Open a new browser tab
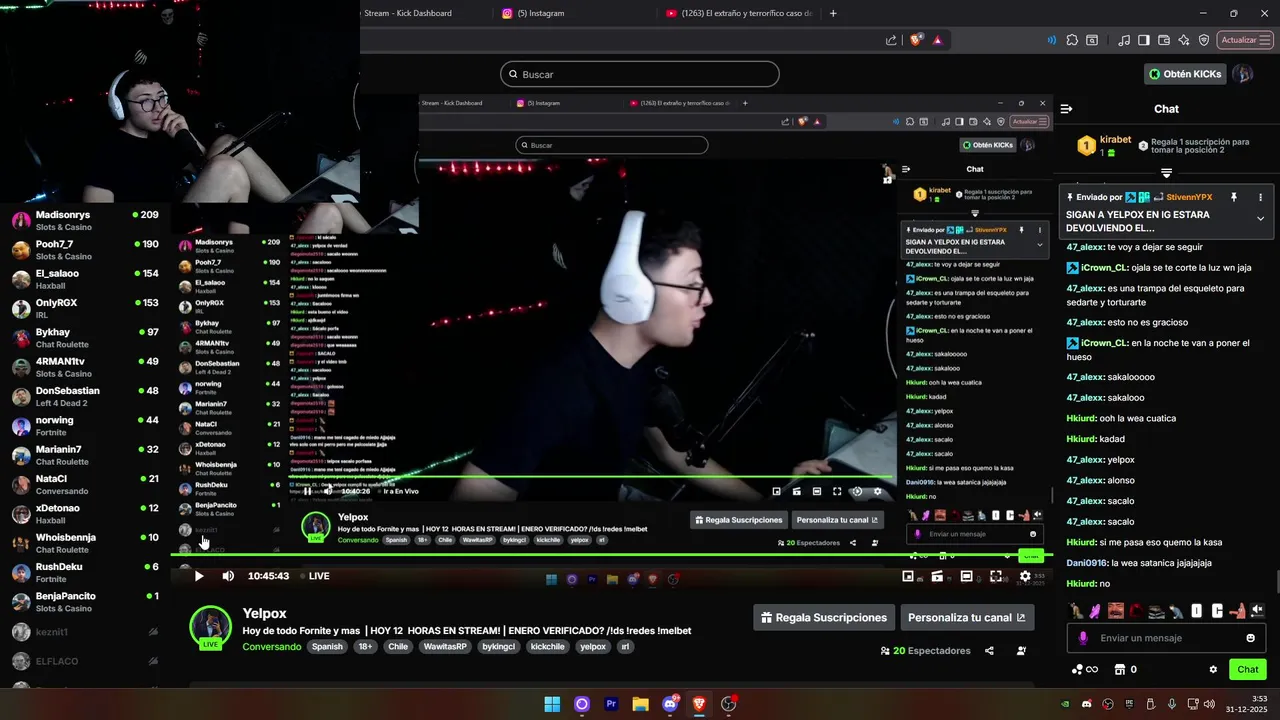 click(x=833, y=13)
